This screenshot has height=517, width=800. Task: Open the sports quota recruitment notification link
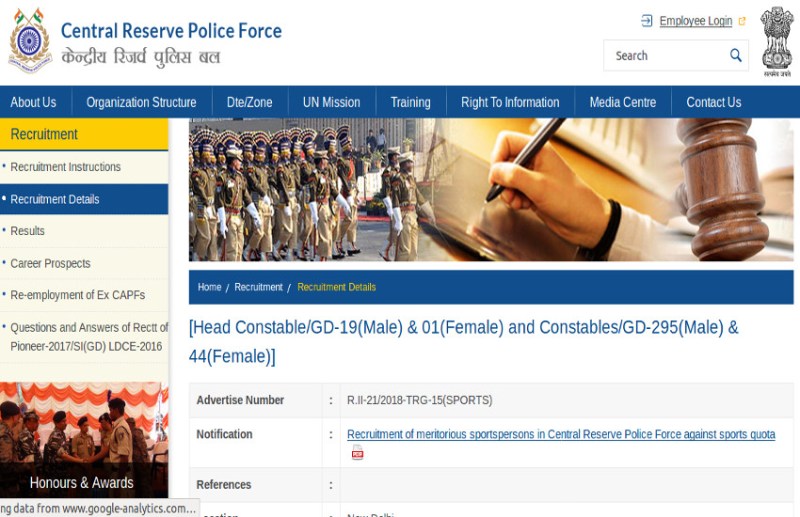click(x=560, y=434)
